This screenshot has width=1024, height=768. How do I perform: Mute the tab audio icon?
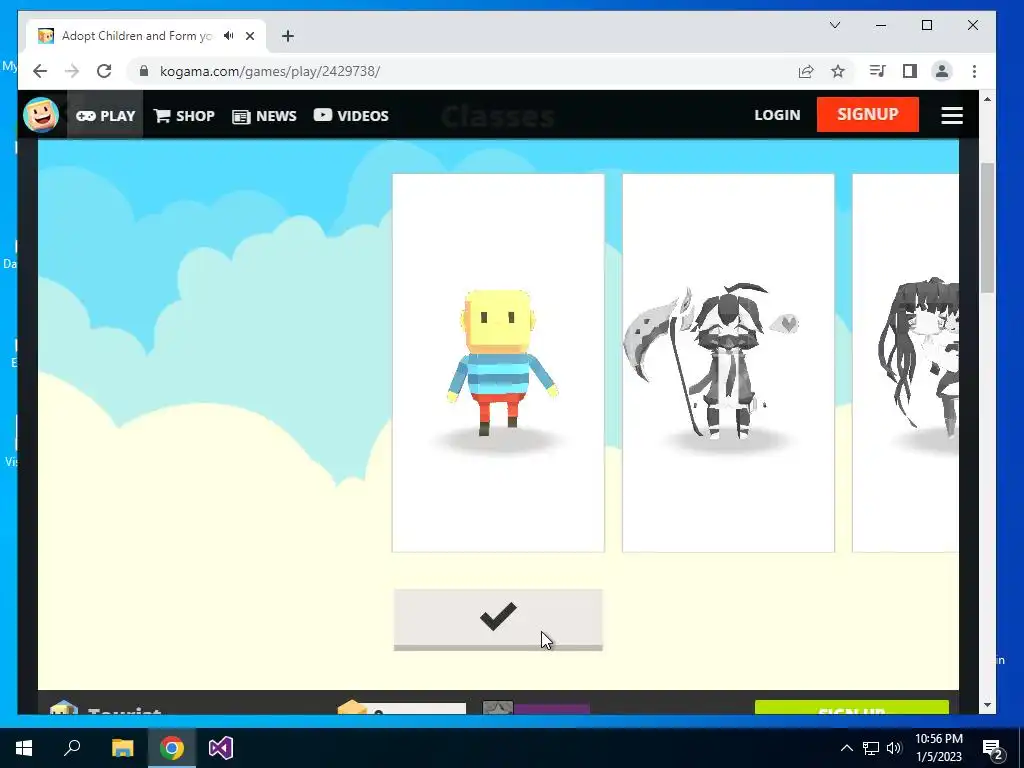point(229,36)
